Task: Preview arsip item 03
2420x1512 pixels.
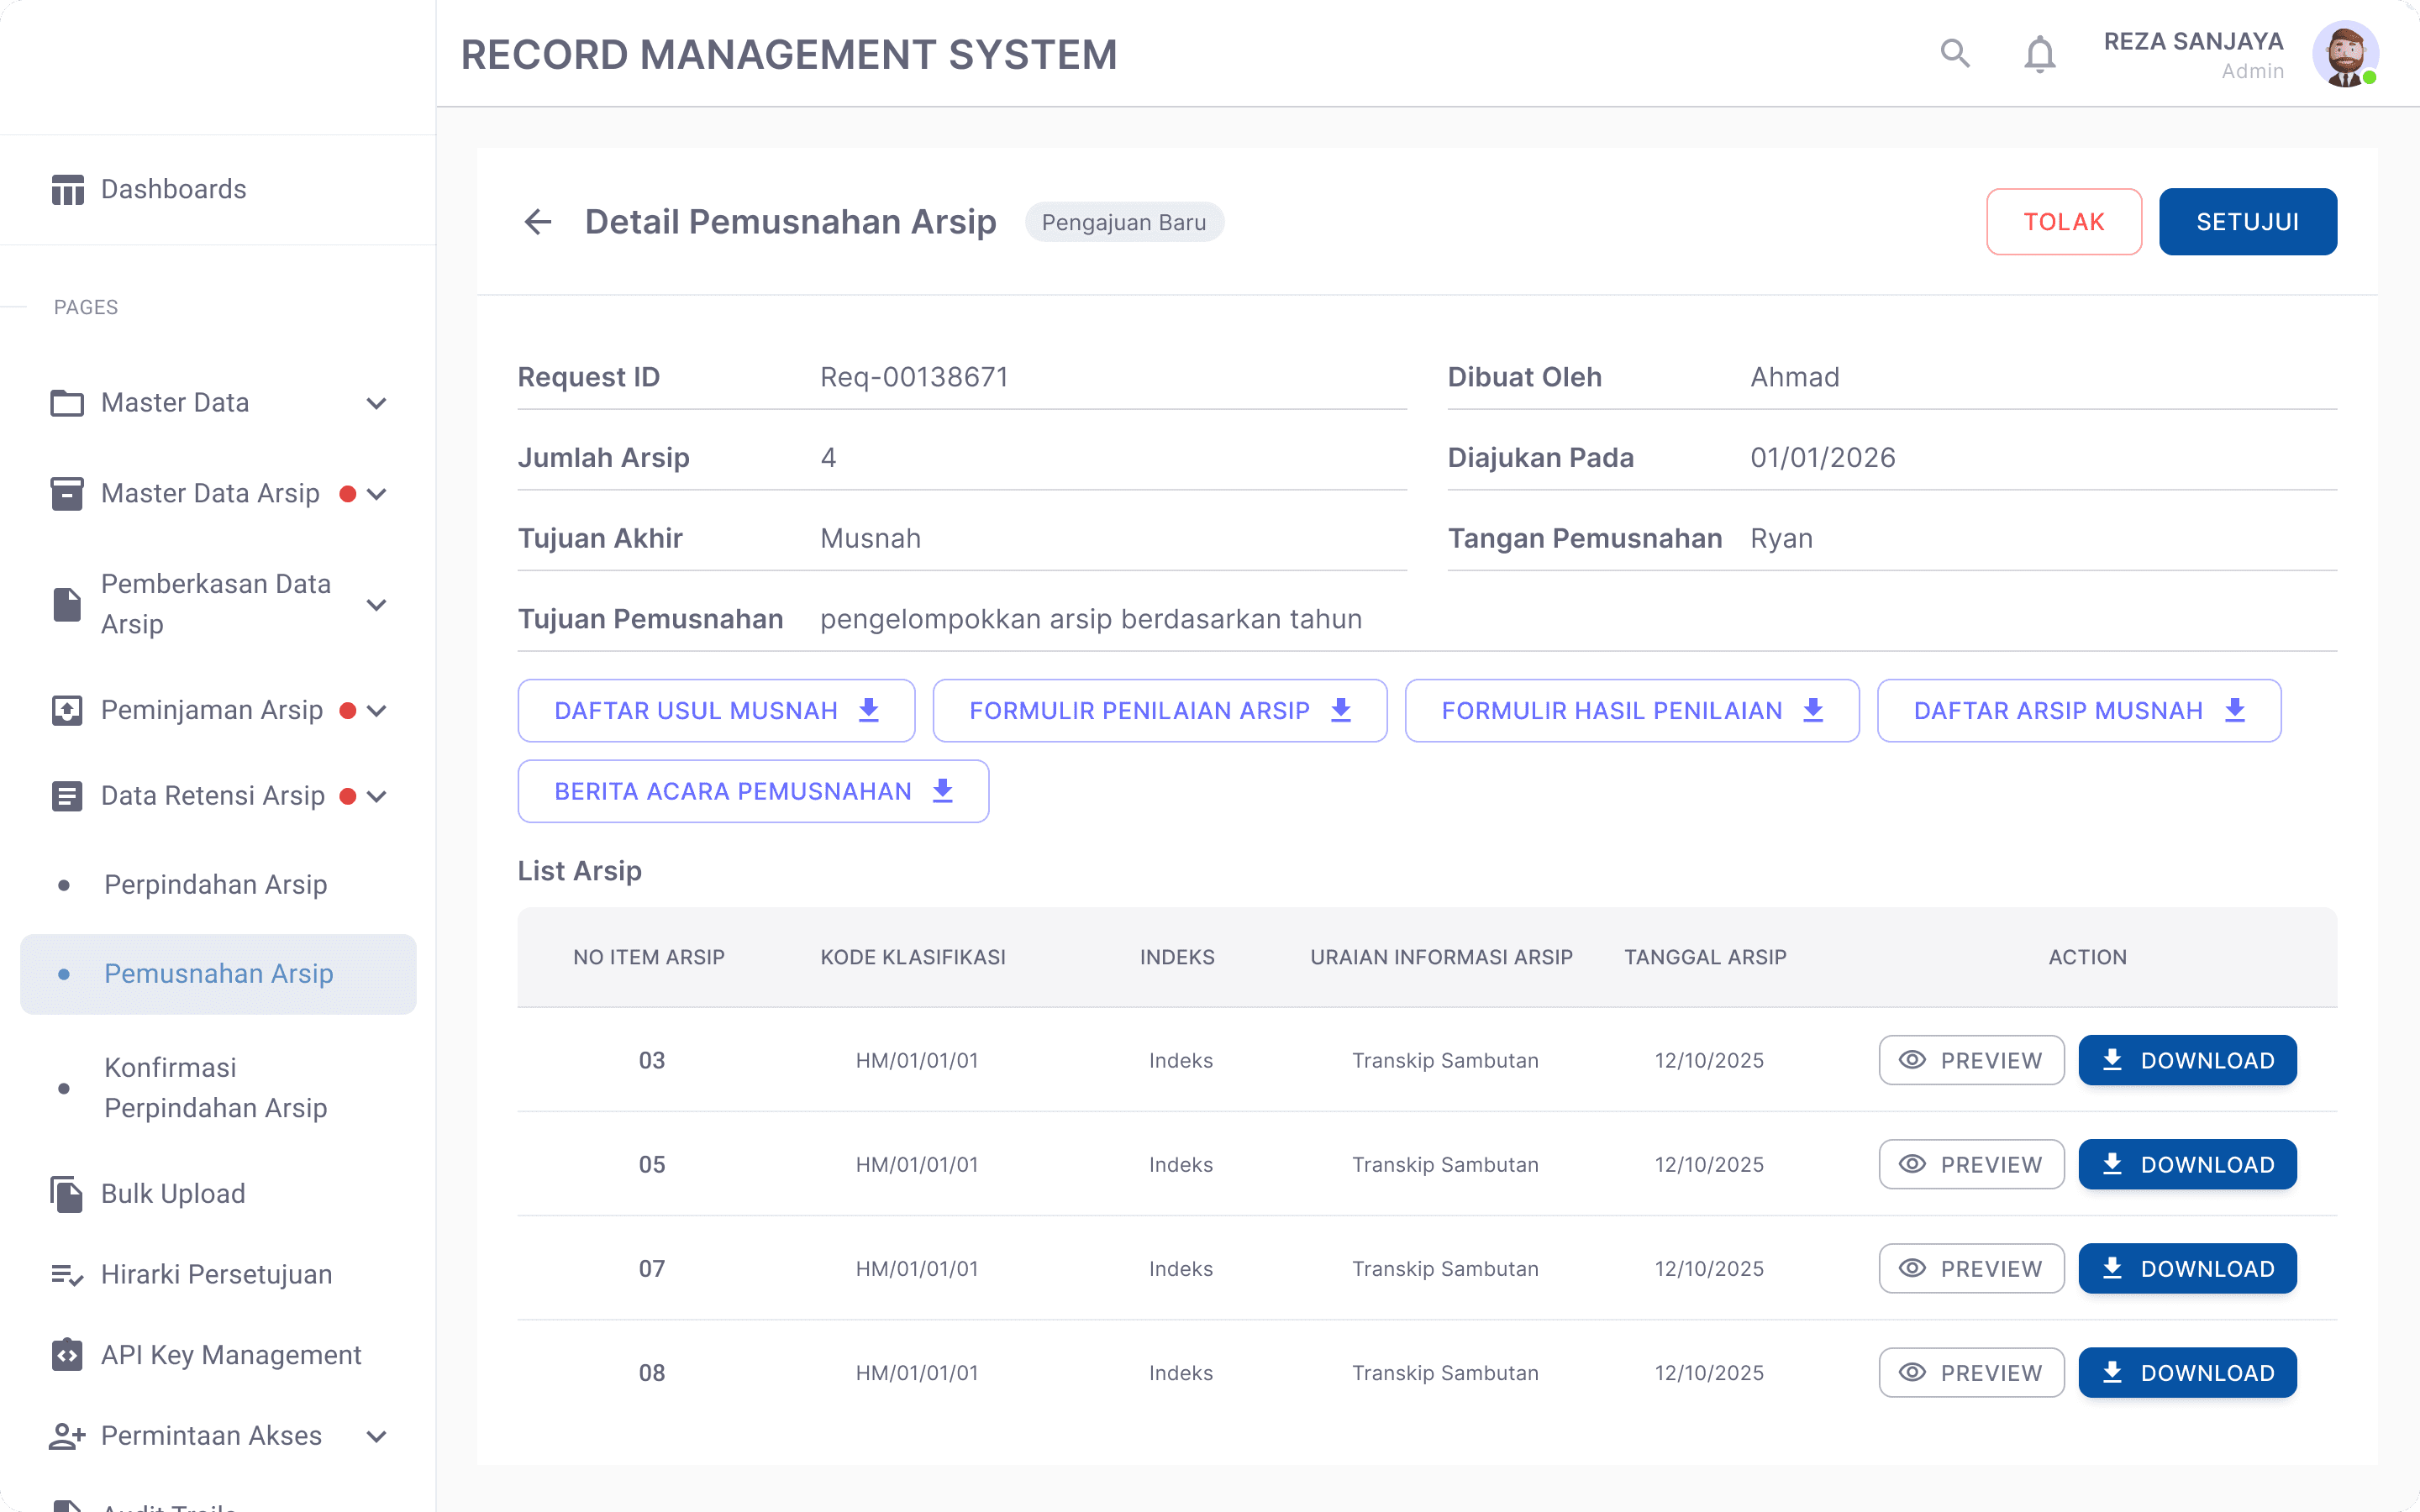Action: click(1971, 1060)
